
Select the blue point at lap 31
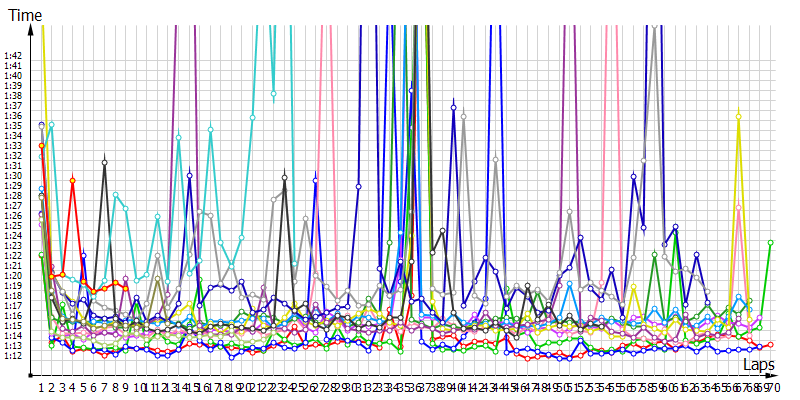[x=358, y=187]
